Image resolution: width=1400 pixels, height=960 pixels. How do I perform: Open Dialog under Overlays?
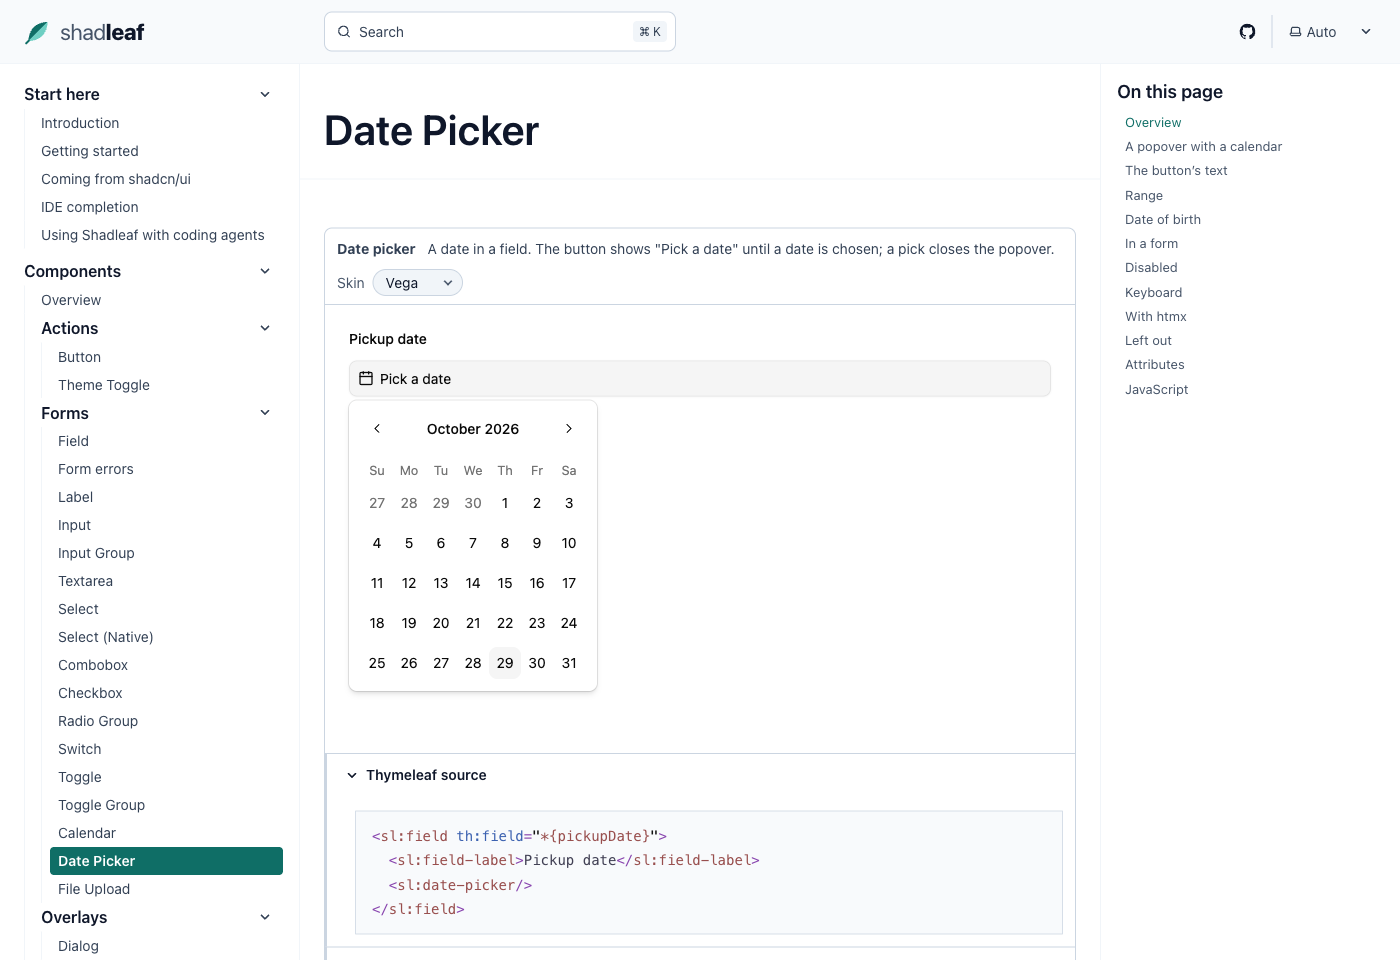coord(78,946)
